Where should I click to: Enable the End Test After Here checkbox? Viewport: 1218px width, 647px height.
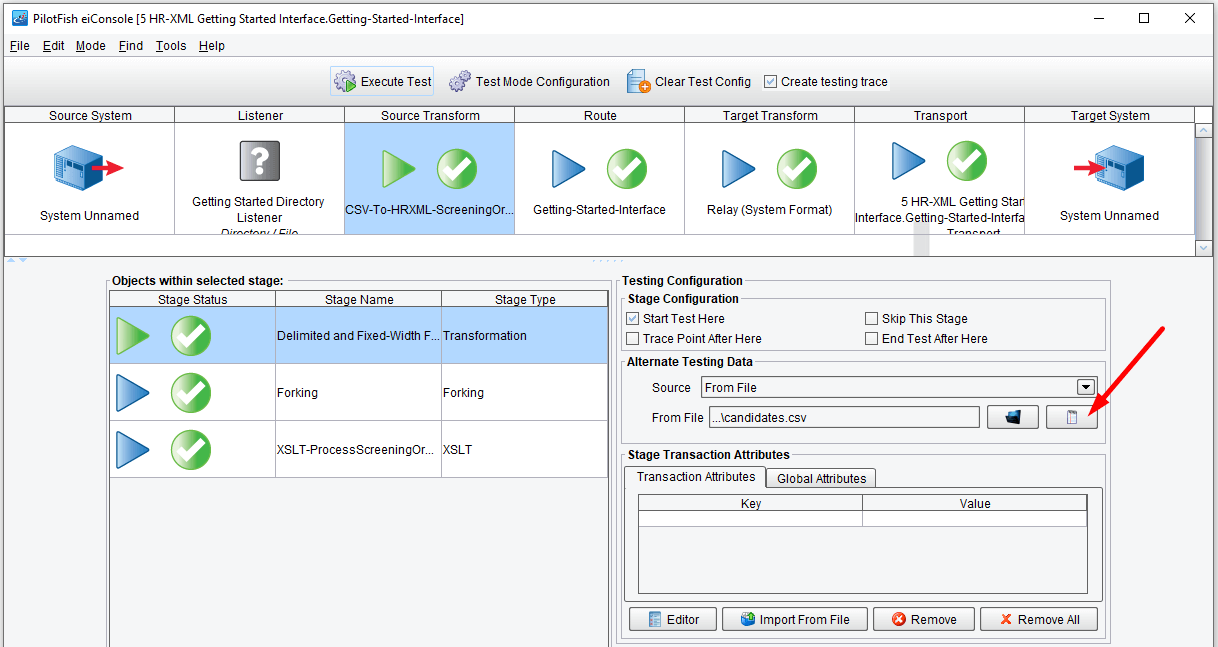872,339
